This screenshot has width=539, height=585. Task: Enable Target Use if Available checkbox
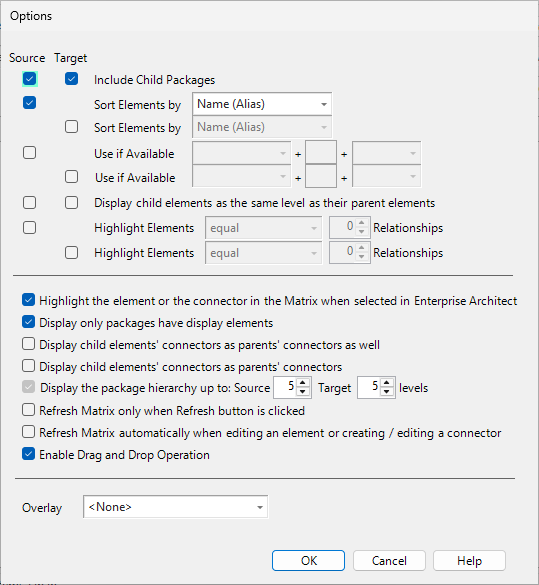[71, 176]
